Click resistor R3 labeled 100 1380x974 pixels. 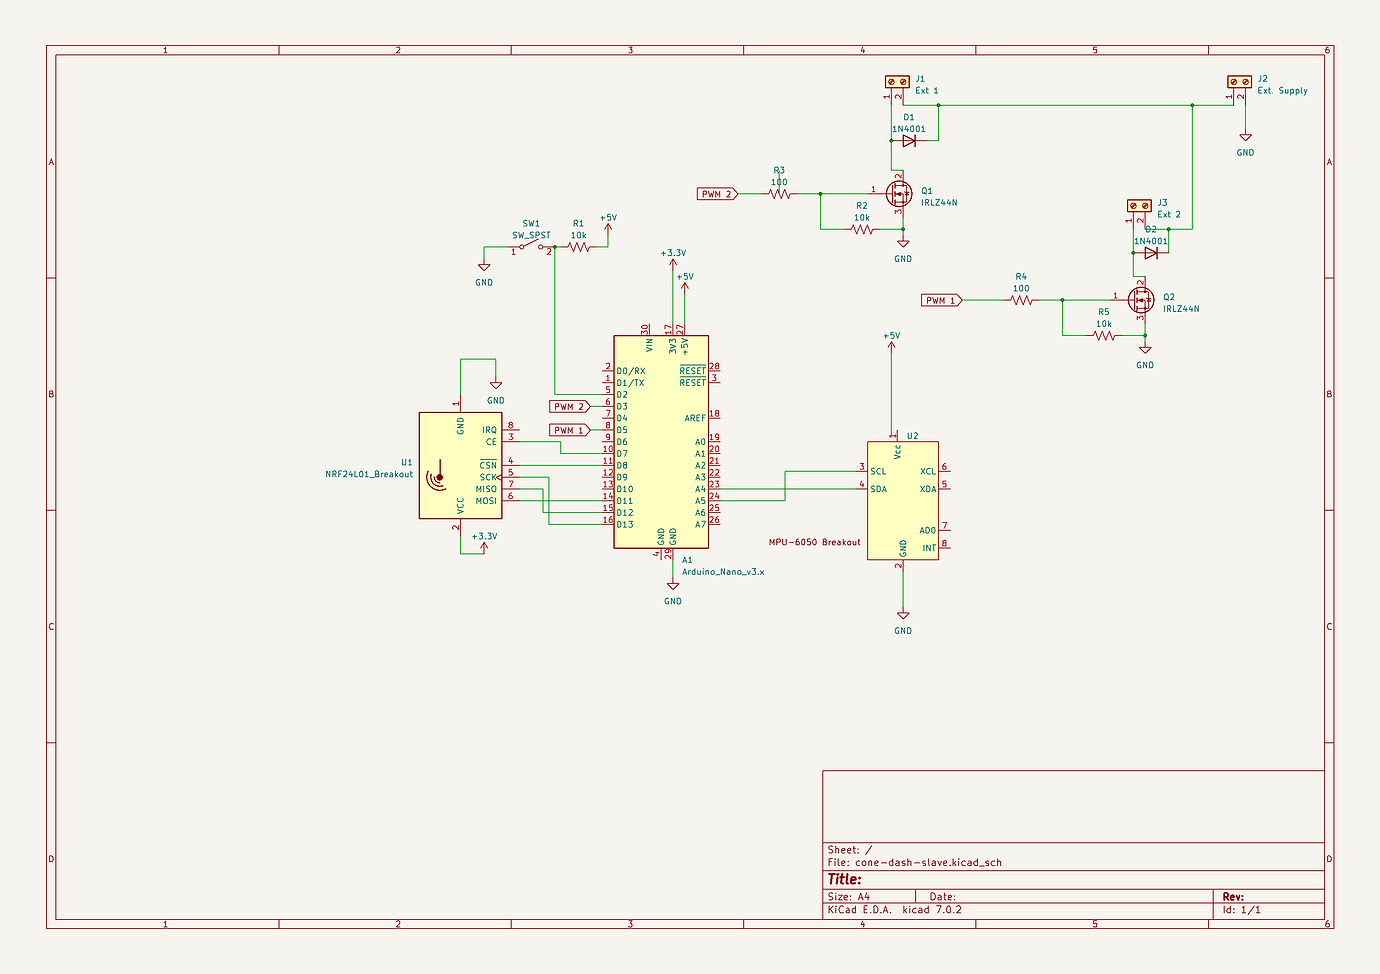point(780,193)
